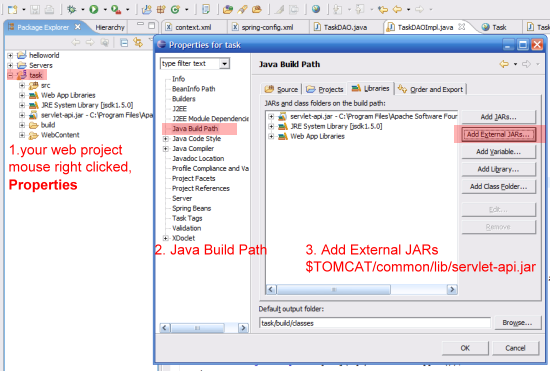This screenshot has height=371, width=550.
Task: Click the External Tools run icon
Action: coord(116,9)
